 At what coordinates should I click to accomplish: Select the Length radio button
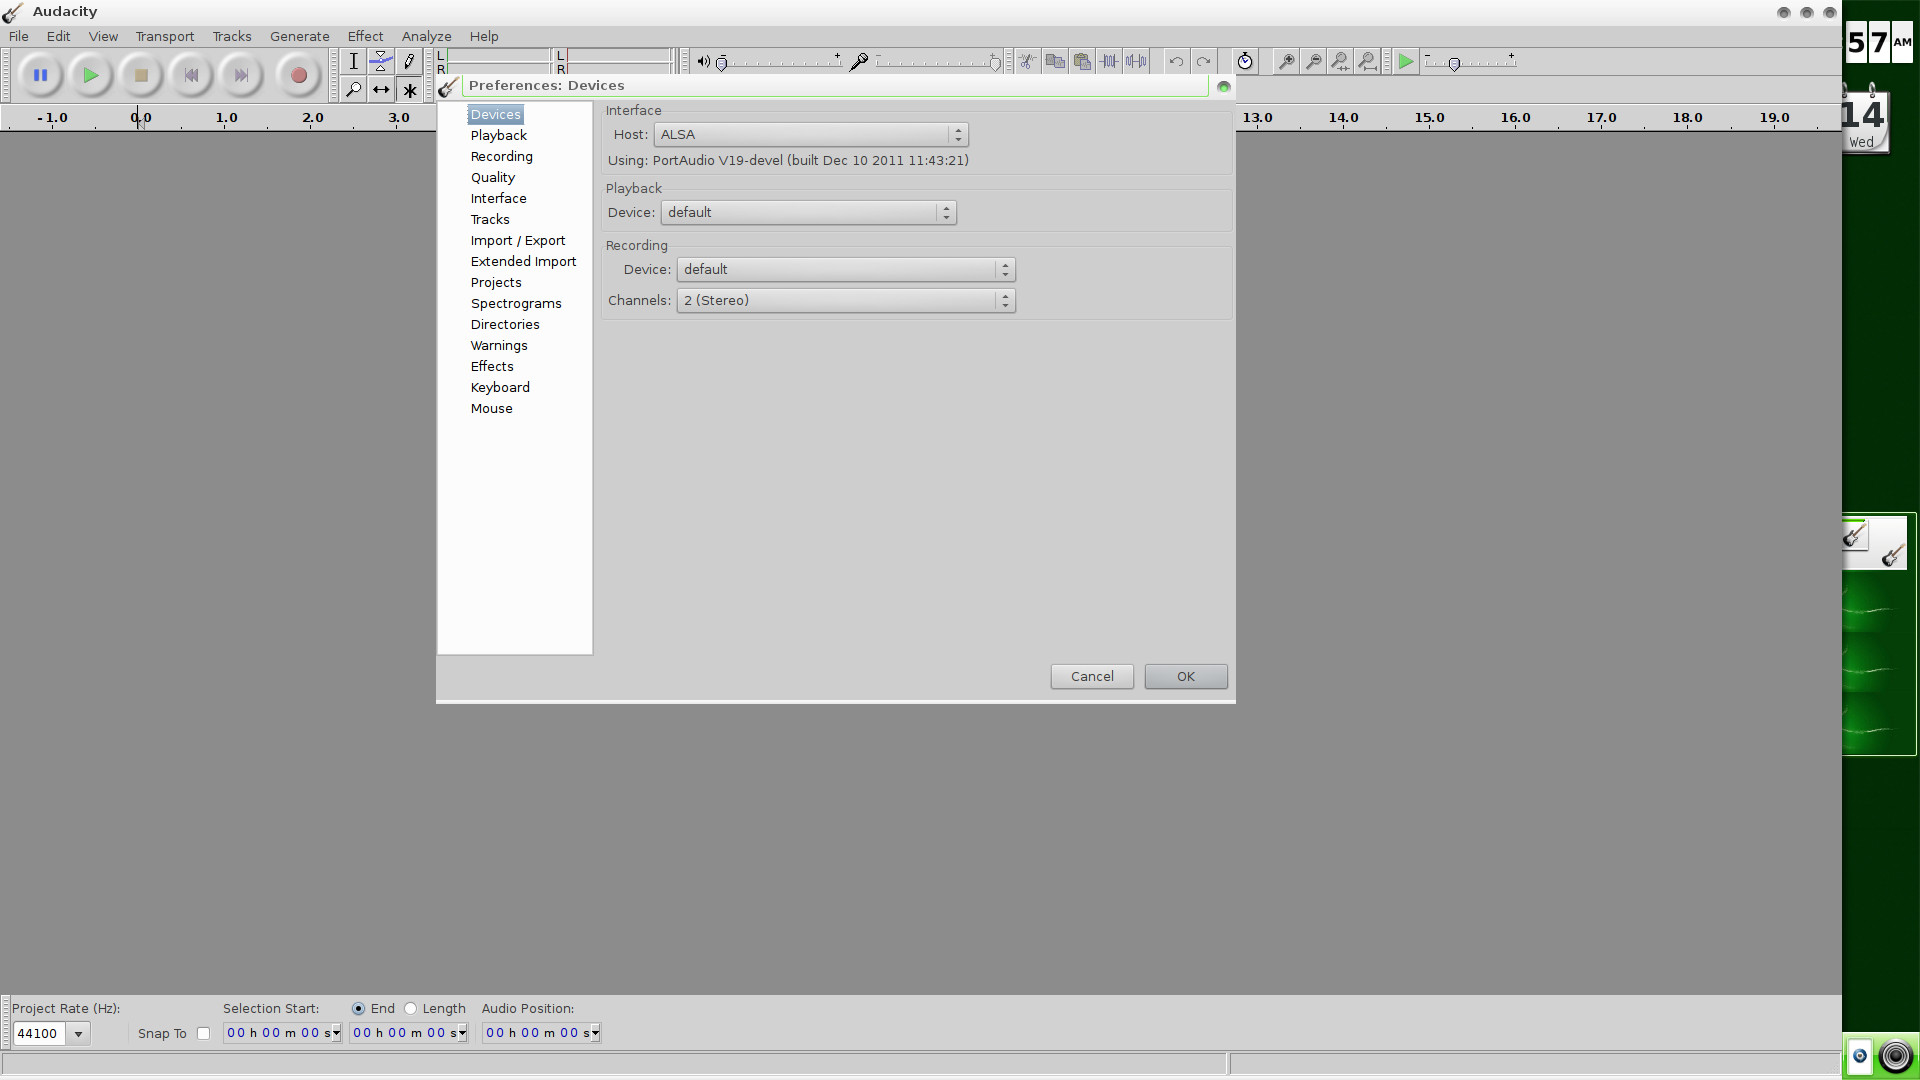point(410,1009)
